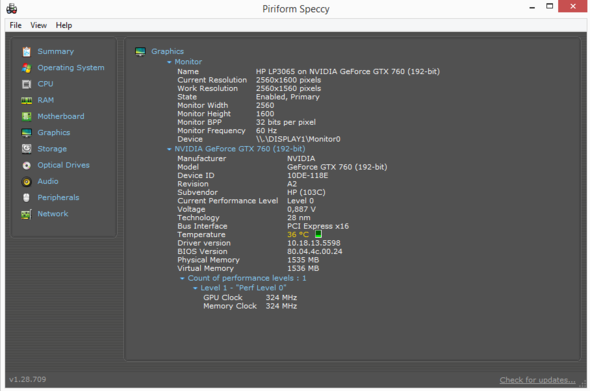The height and width of the screenshot is (391, 590).
Task: Collapse the Level 1 Perf Level 0 node
Action: click(195, 288)
